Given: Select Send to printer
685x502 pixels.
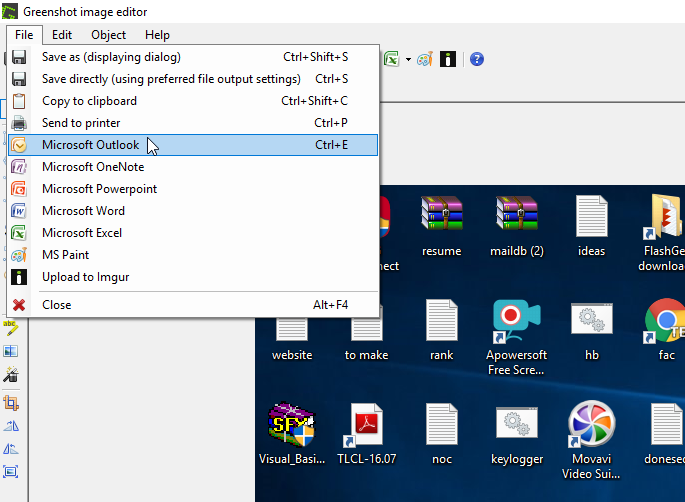Looking at the screenshot, I should point(193,123).
